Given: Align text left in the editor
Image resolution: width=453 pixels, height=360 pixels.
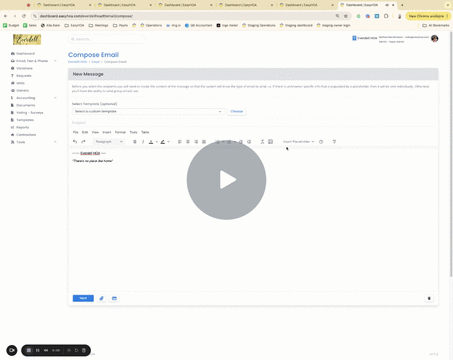Looking at the screenshot, I should (180, 142).
